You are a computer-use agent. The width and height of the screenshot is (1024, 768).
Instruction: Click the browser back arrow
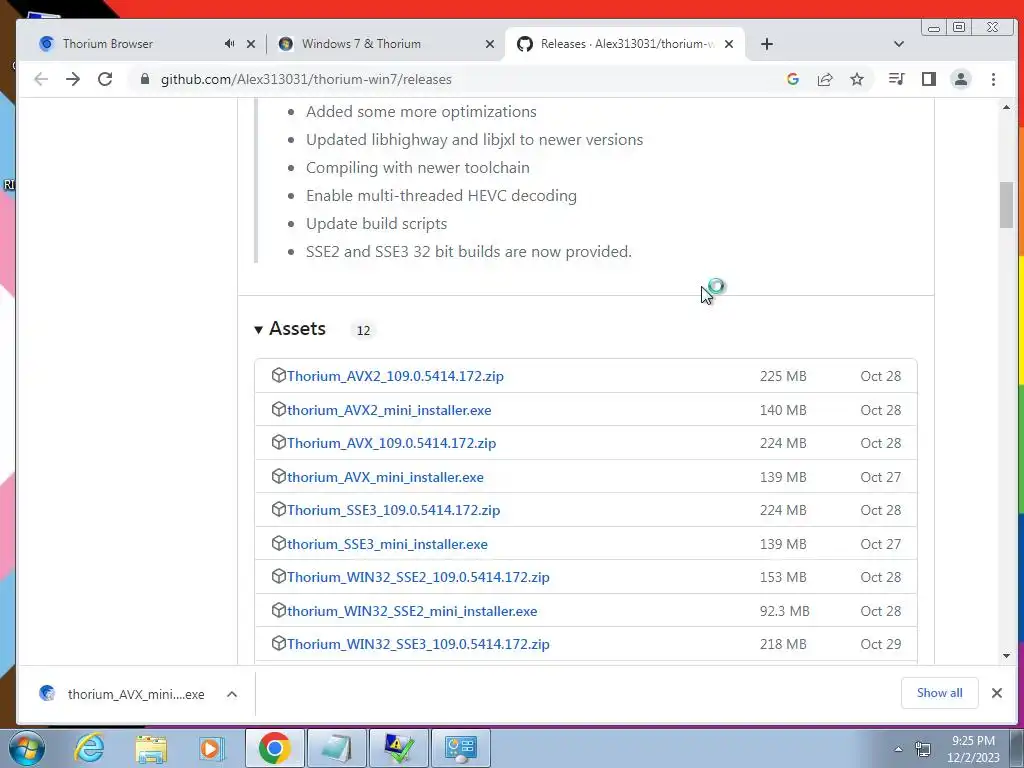point(40,79)
